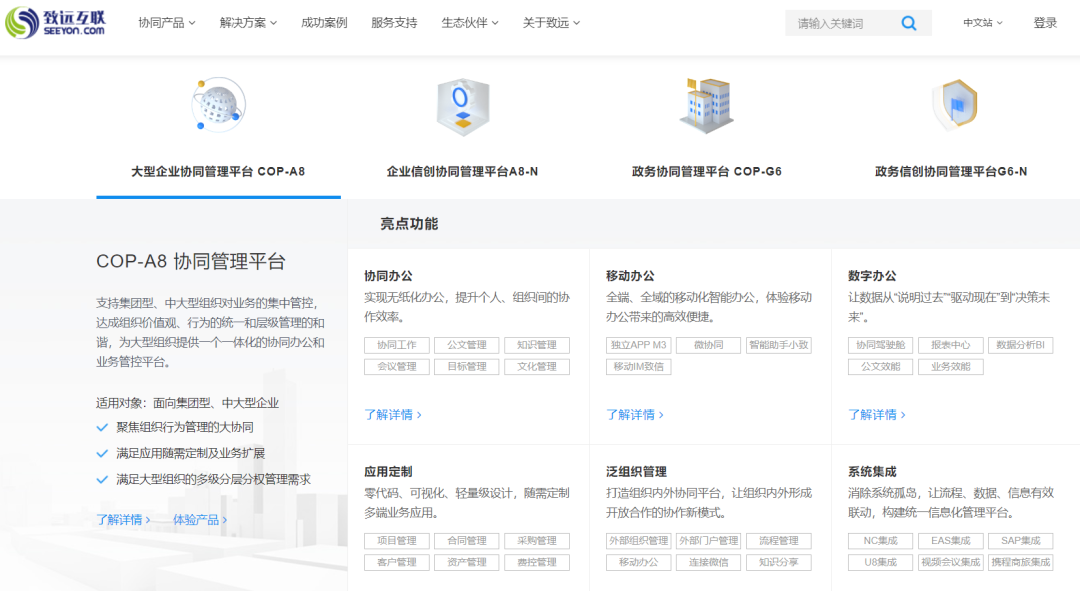
Task: Open 了解详情 under 协同办公
Action: (x=393, y=415)
